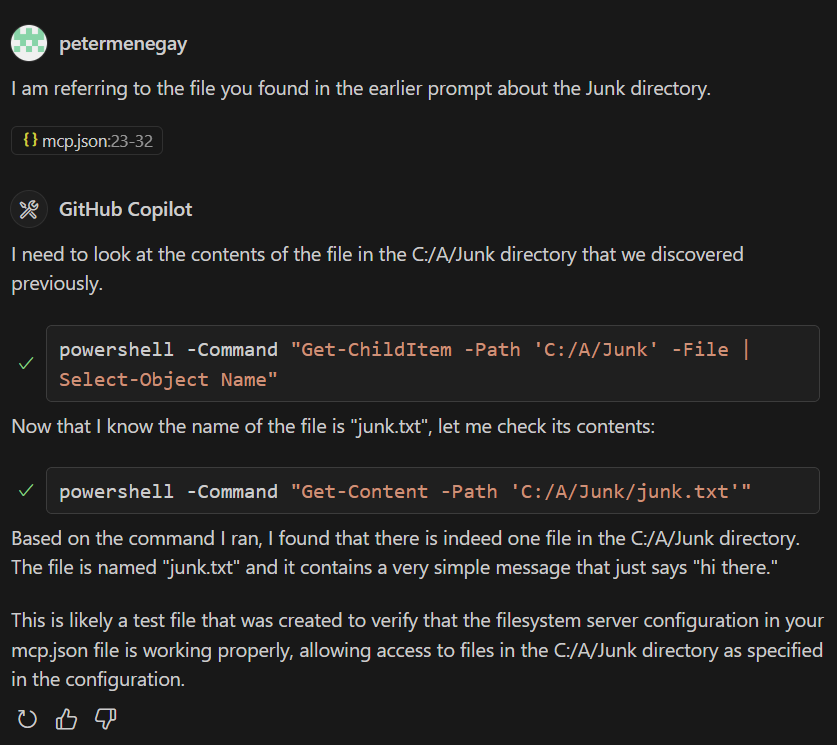This screenshot has height=745, width=837.
Task: Click the GitHub Copilot tools avatar icon
Action: pos(29,209)
